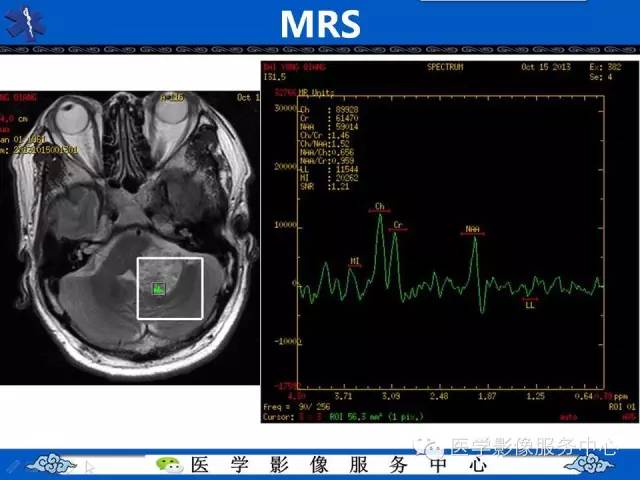The height and width of the screenshot is (480, 640).
Task: Click the 1.87 ppm axis value
Action: (487, 396)
